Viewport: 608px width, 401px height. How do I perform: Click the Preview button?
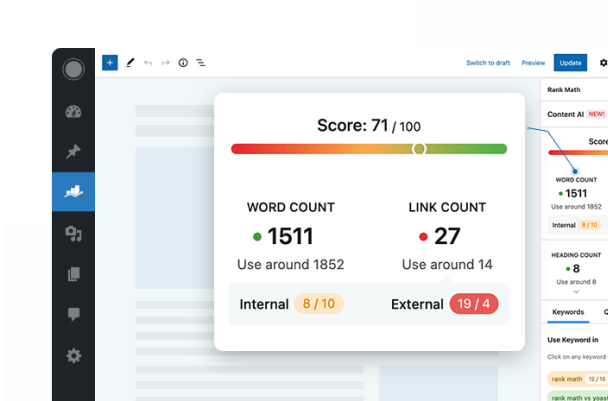(533, 63)
